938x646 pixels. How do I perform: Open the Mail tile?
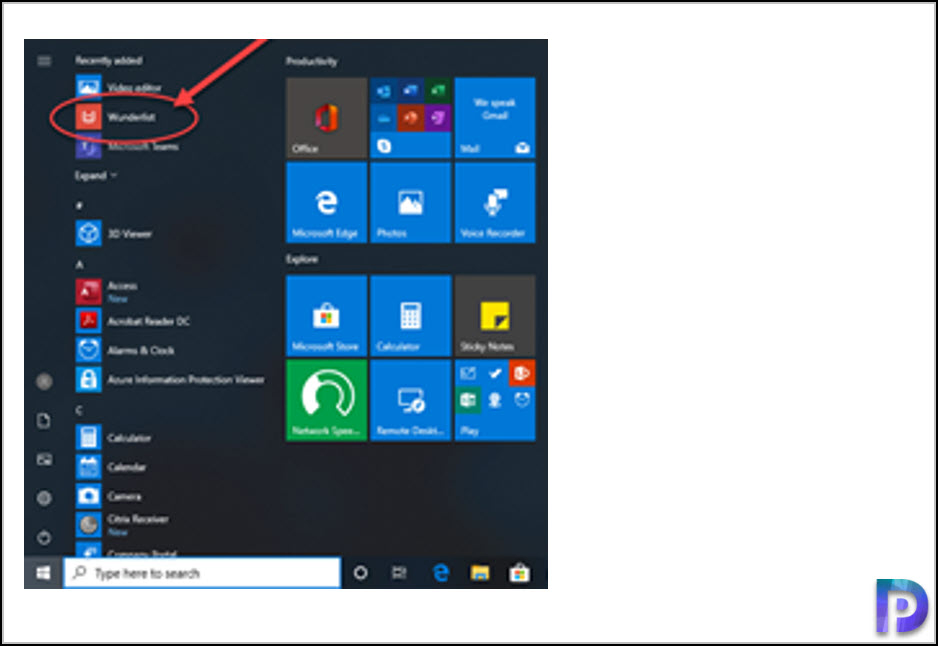(x=495, y=118)
